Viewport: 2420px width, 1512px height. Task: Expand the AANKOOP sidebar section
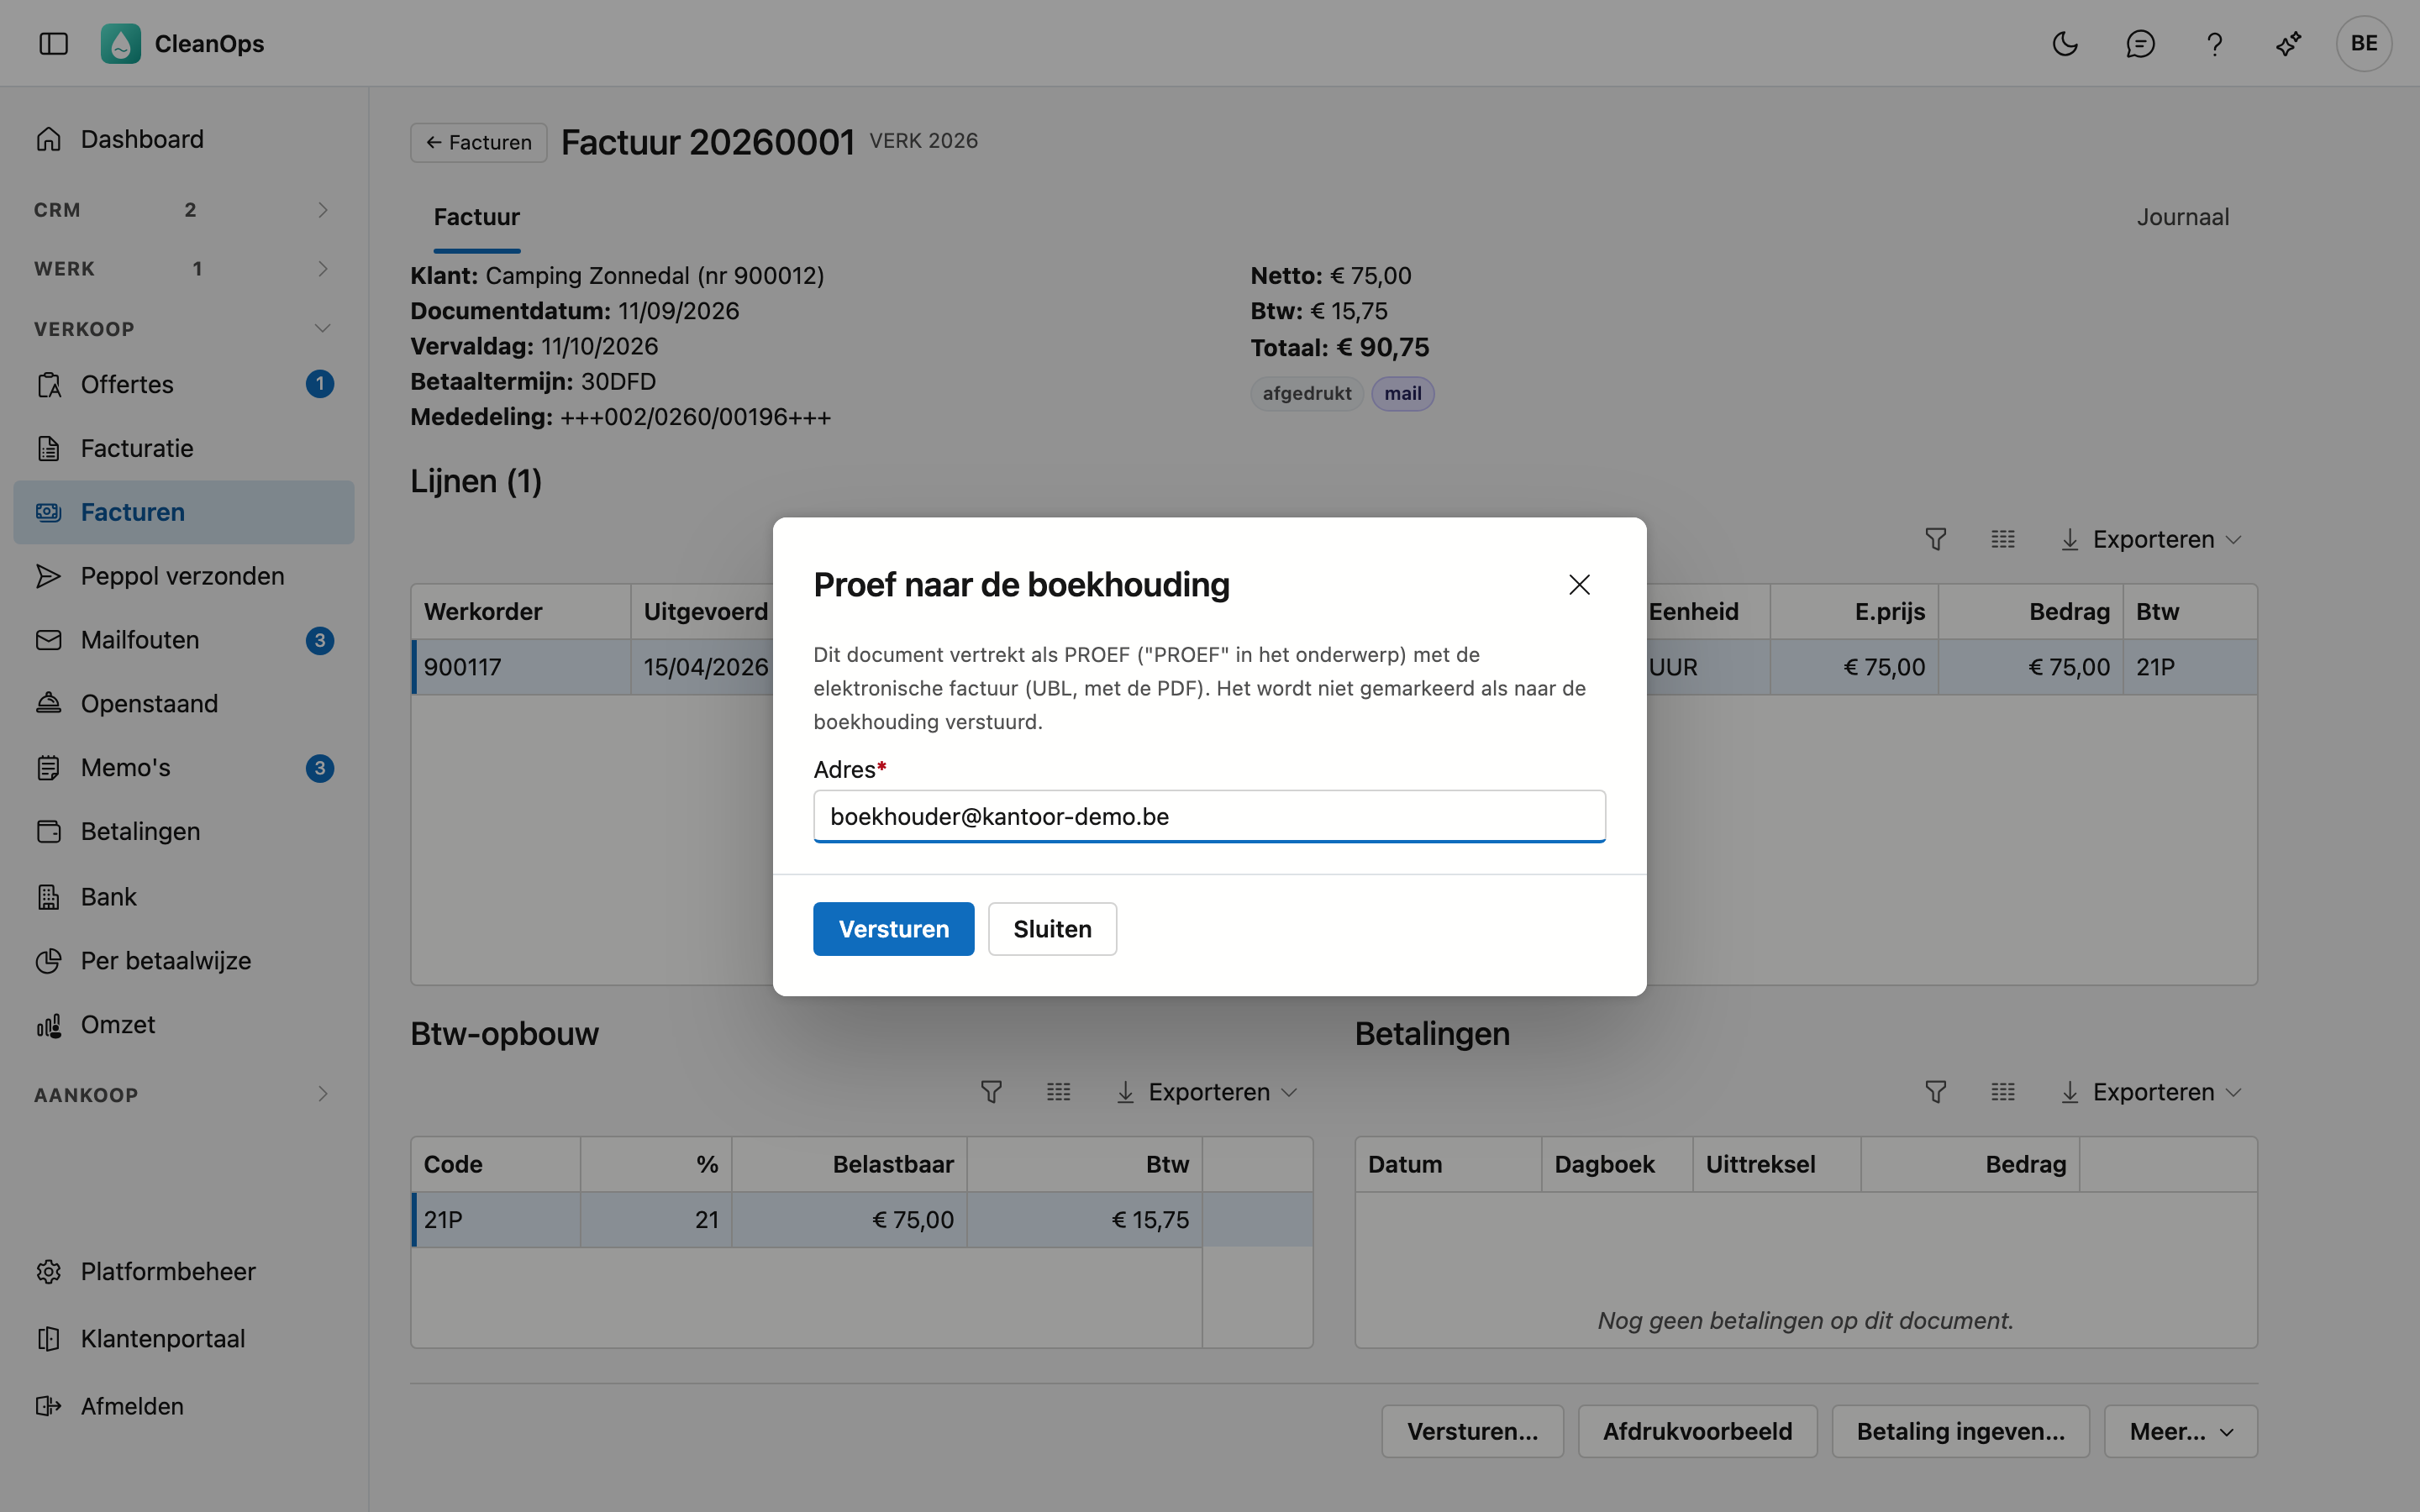click(184, 1095)
